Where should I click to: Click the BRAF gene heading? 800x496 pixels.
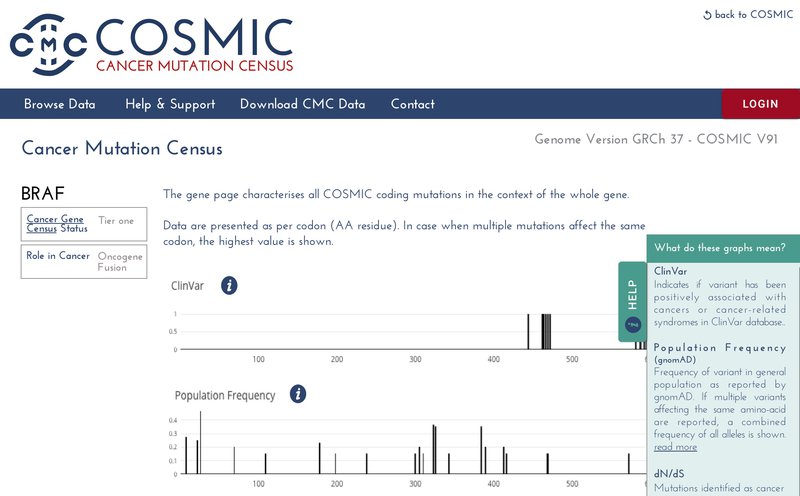point(43,194)
